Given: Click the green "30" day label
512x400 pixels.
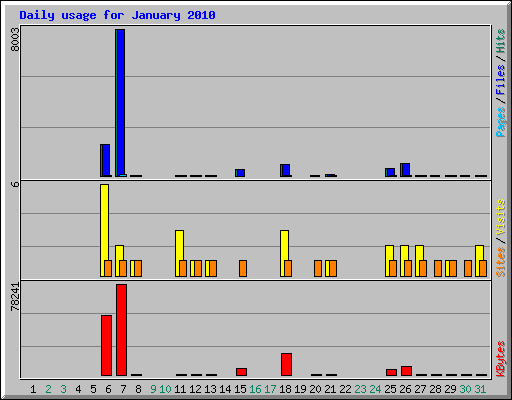Looking at the screenshot, I should 465,389.
